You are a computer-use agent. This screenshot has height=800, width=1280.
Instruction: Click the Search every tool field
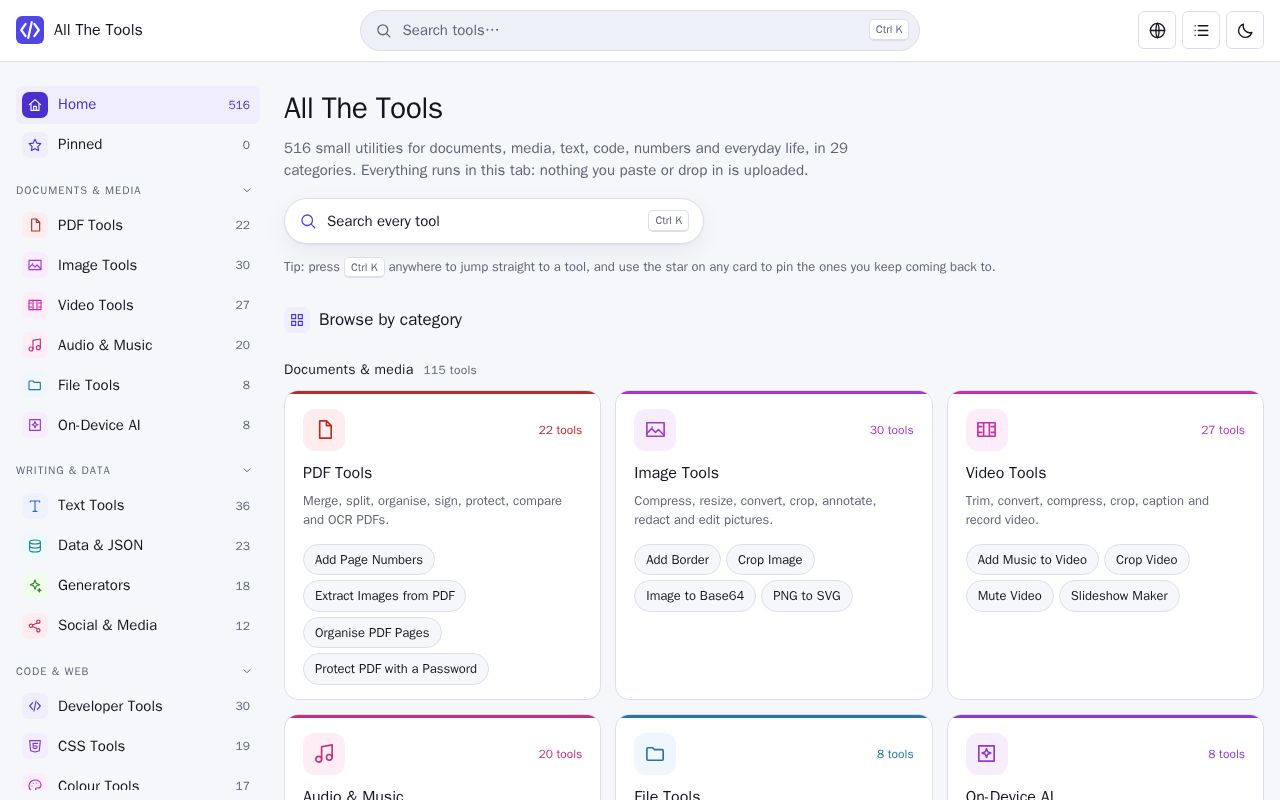point(494,221)
